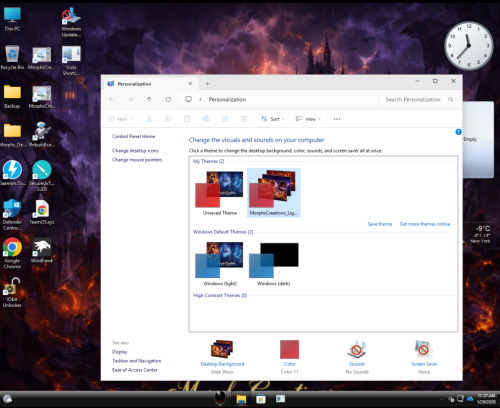Click the help question mark icon
The height and width of the screenshot is (408, 500).
(458, 132)
